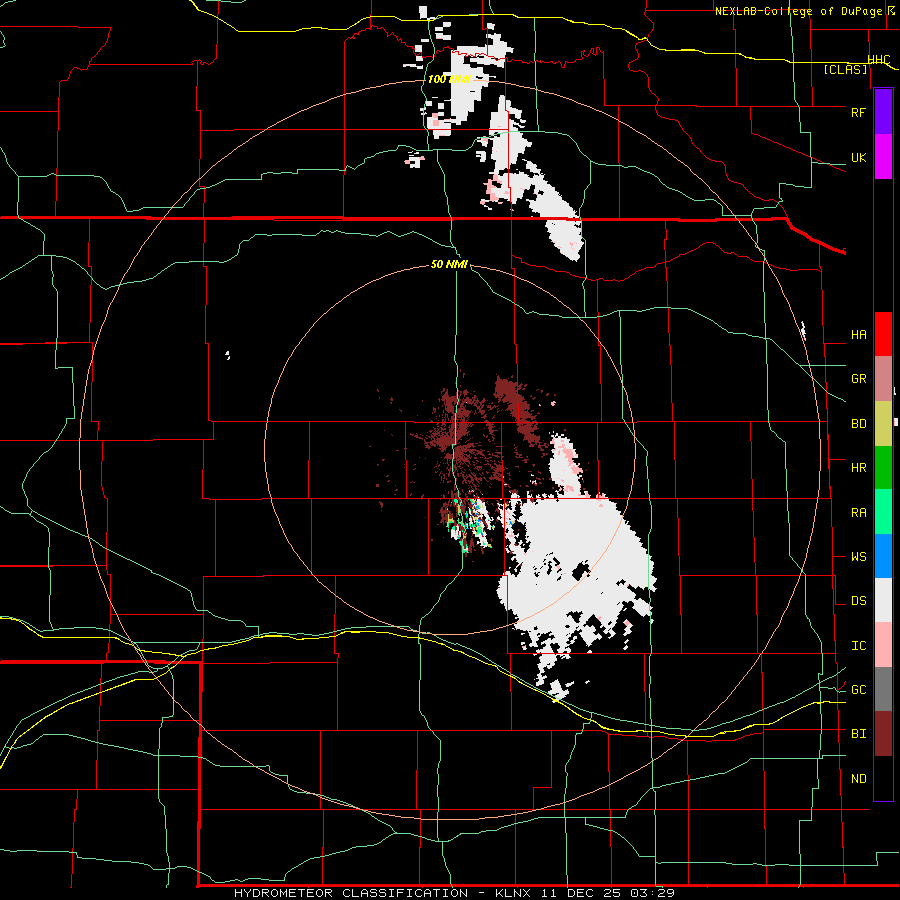Click the 50 NMI range ring label
Viewport: 900px width, 900px height.
click(449, 264)
